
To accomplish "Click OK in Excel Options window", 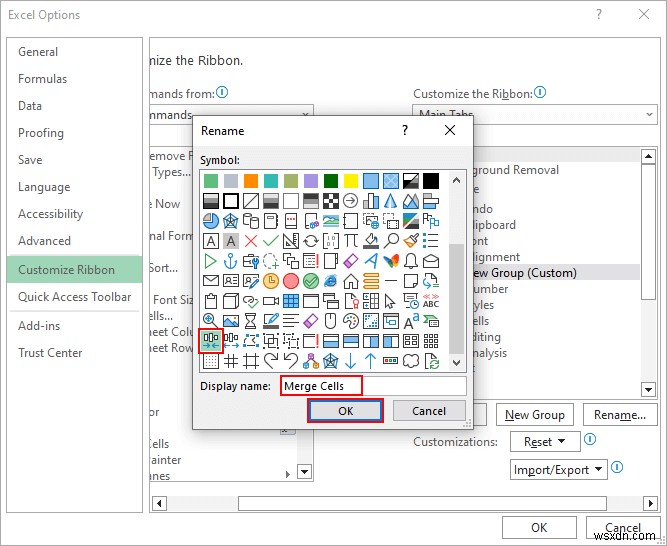I will [539, 528].
